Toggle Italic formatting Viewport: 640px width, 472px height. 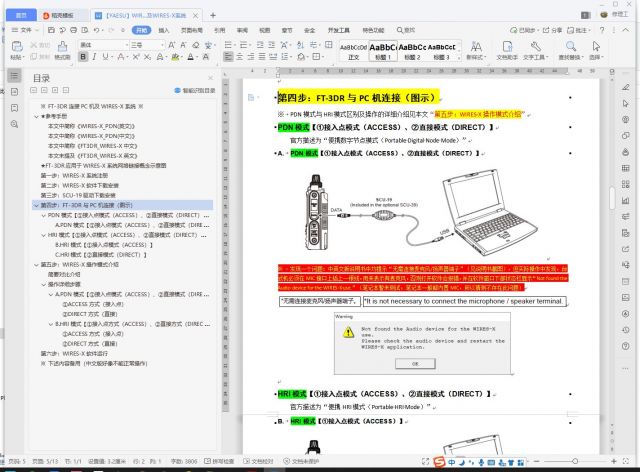click(94, 57)
